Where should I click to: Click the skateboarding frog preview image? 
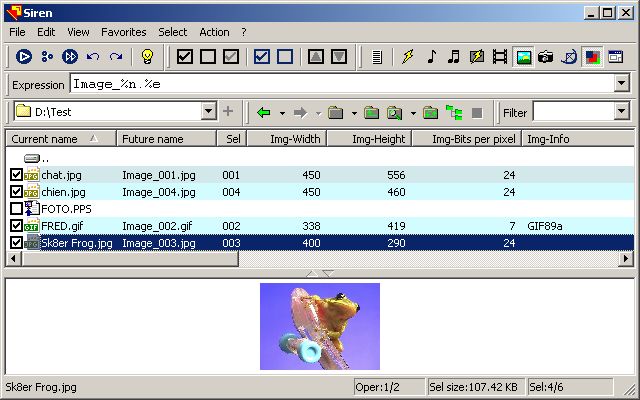[x=320, y=326]
